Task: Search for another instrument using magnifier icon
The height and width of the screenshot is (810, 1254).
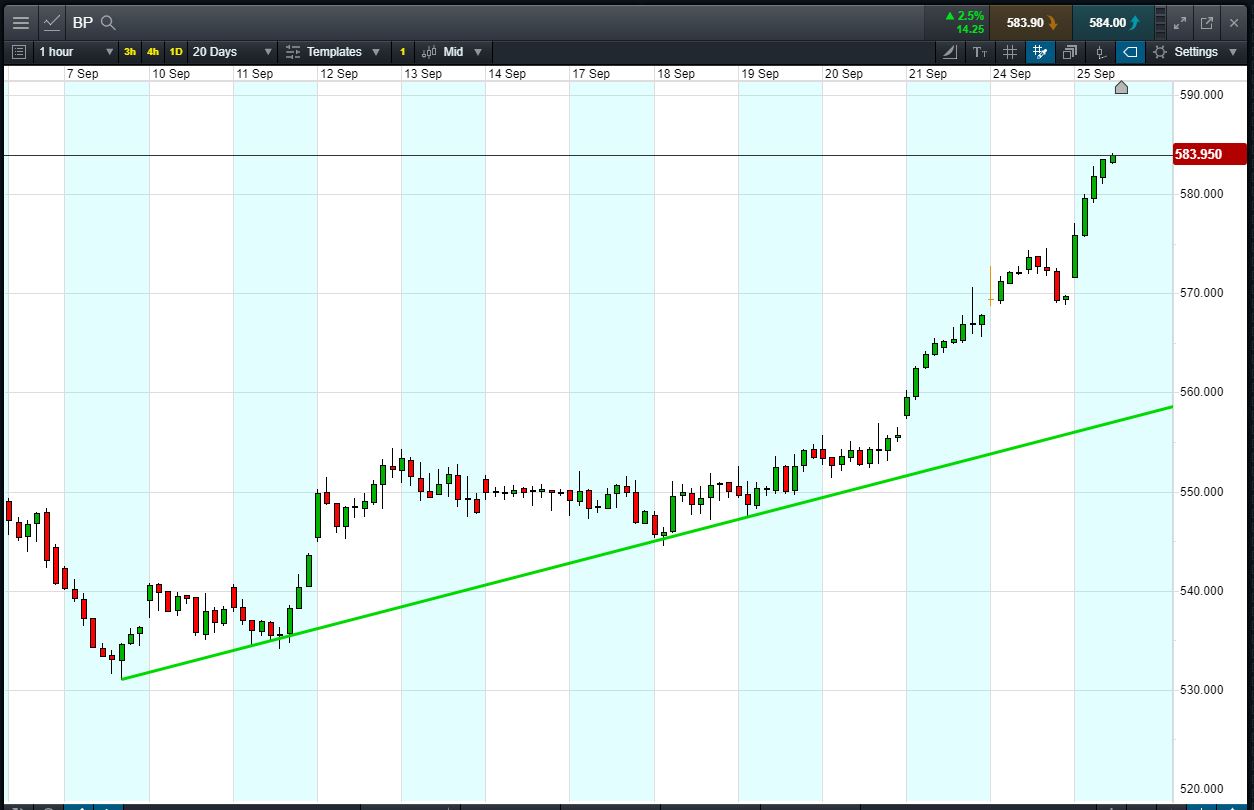Action: [x=109, y=22]
